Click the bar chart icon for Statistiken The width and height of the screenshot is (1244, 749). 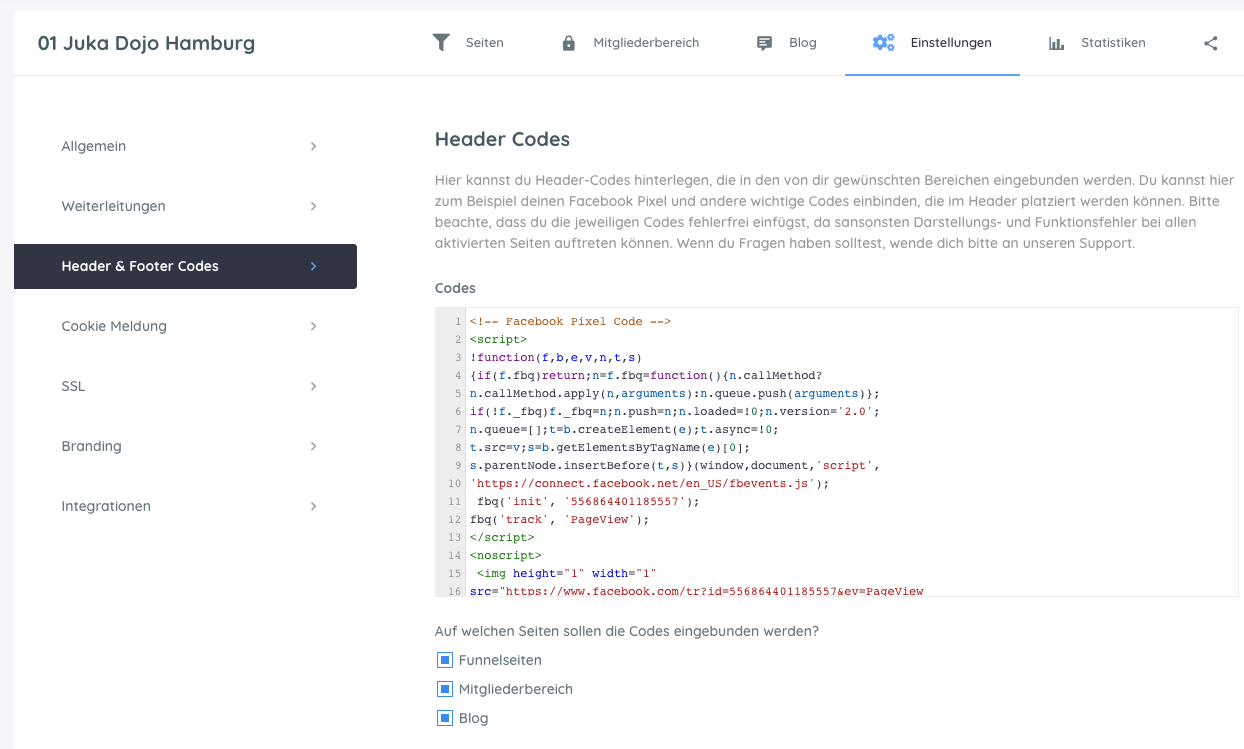[1056, 43]
